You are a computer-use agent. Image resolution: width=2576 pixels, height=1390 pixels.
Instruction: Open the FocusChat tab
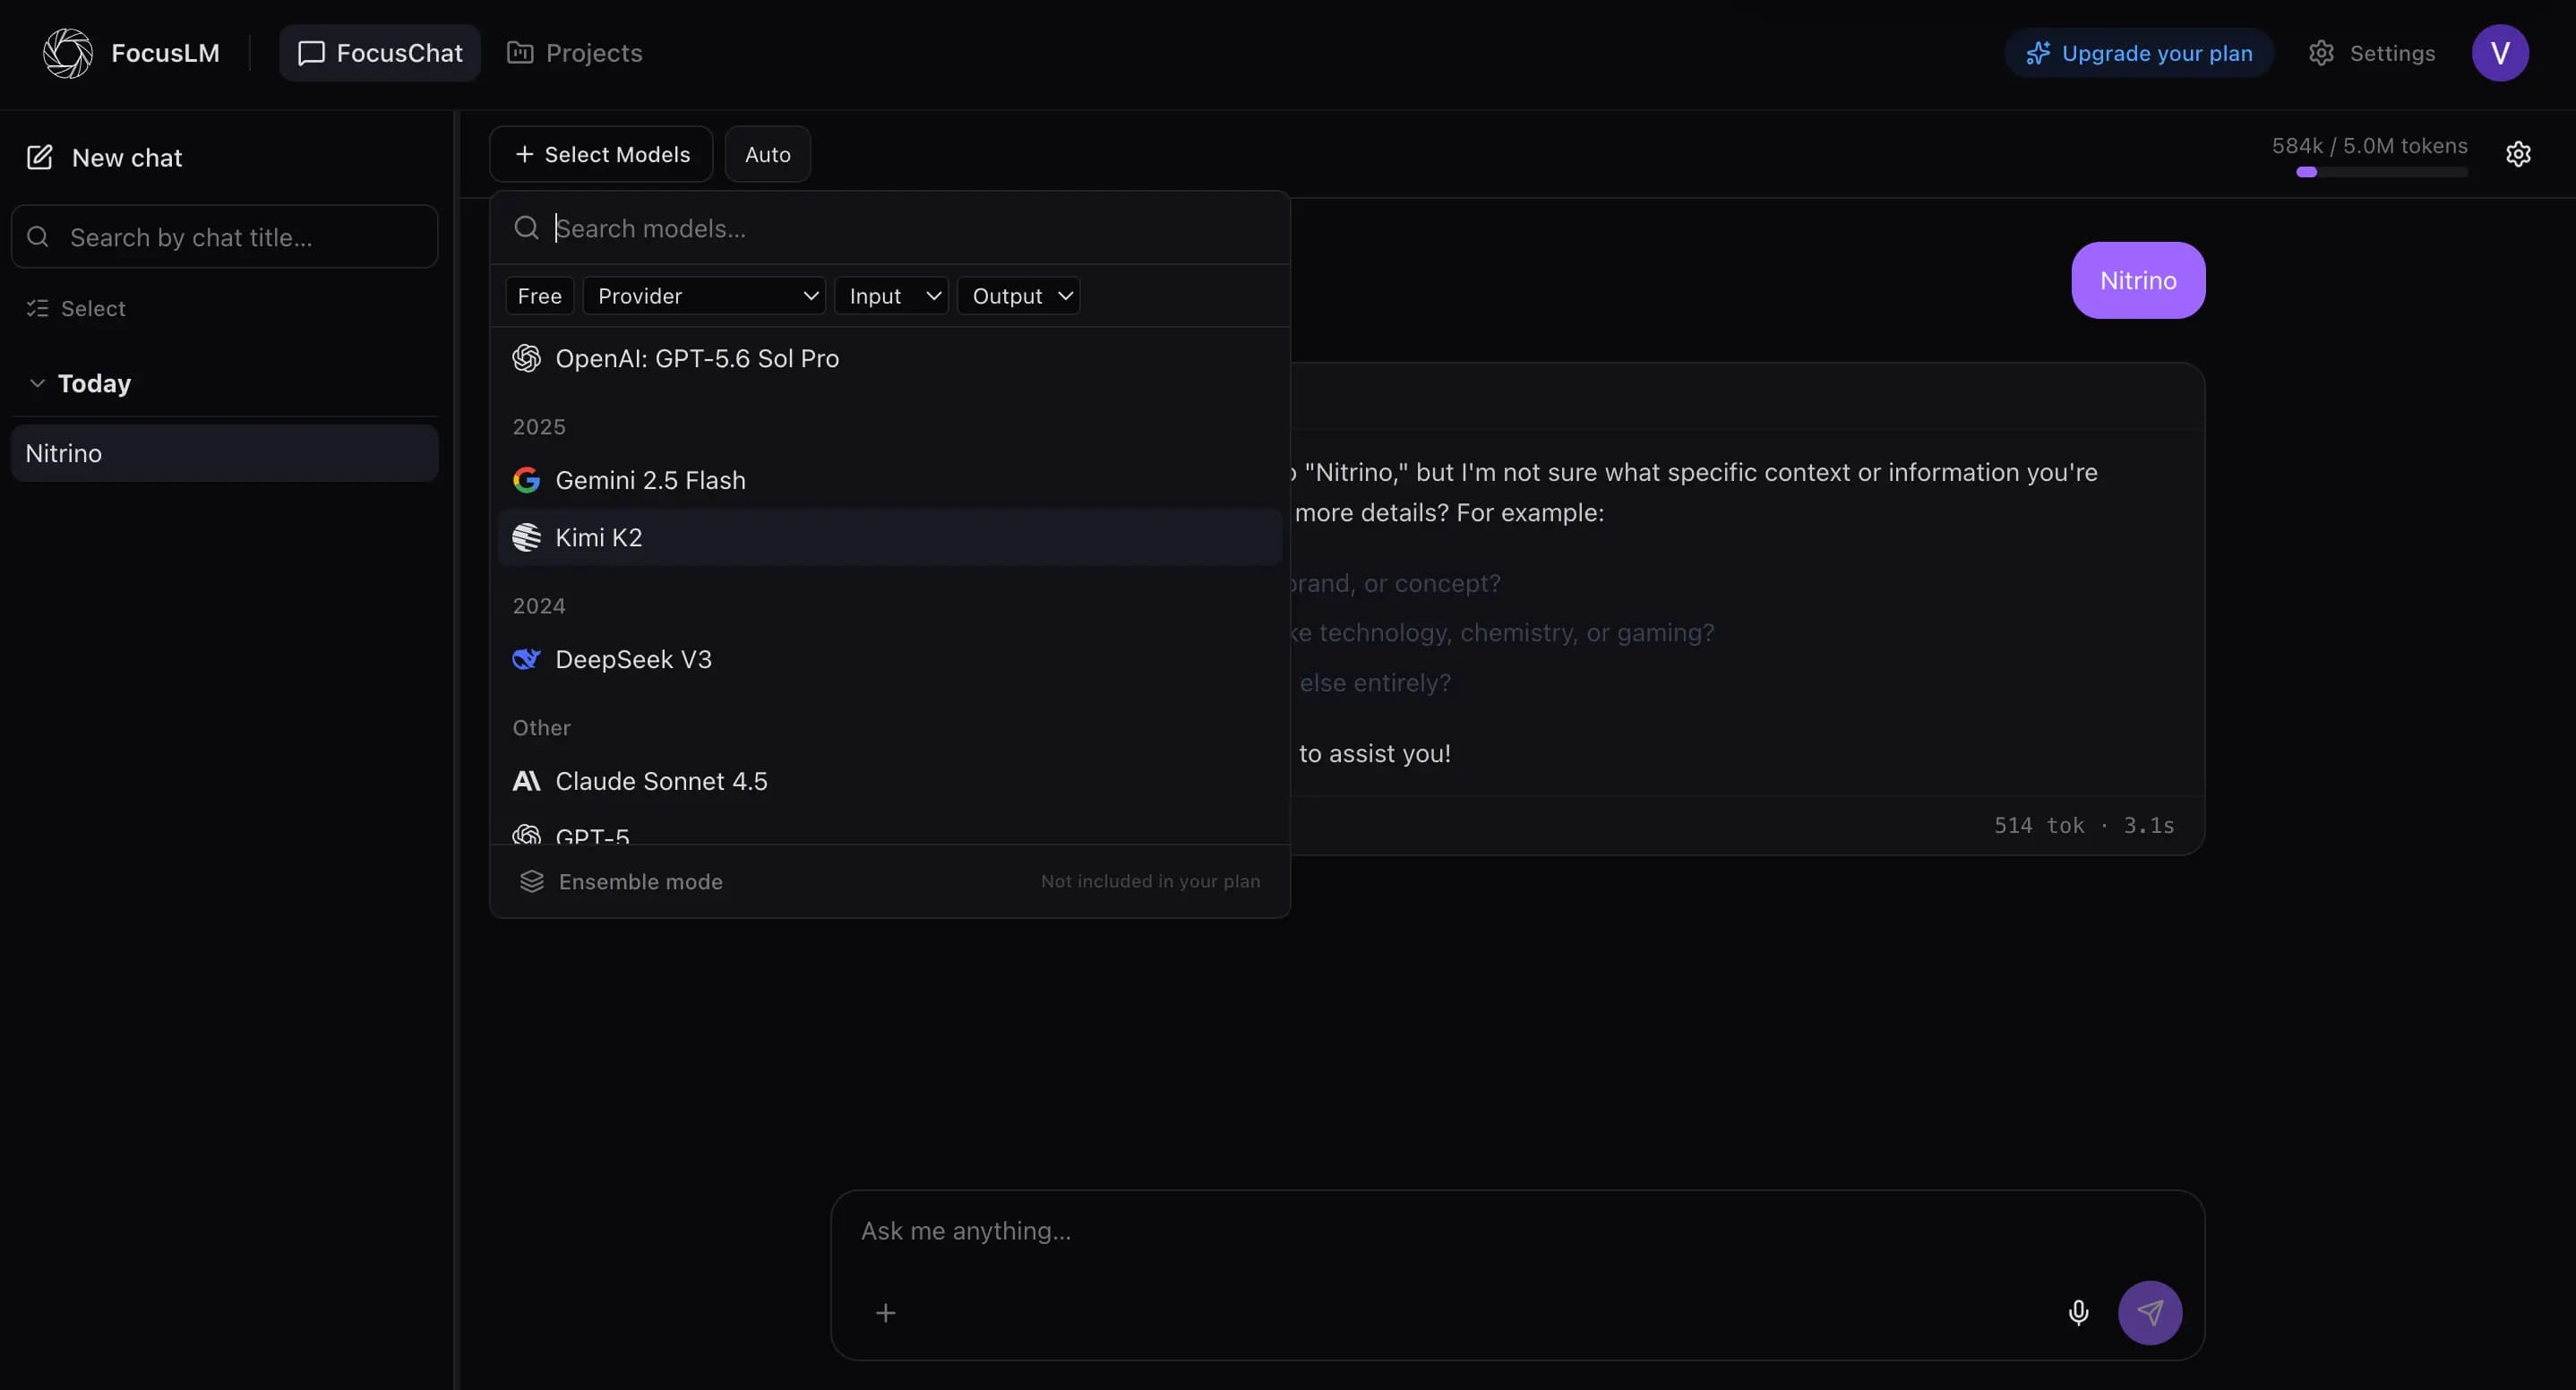point(380,53)
